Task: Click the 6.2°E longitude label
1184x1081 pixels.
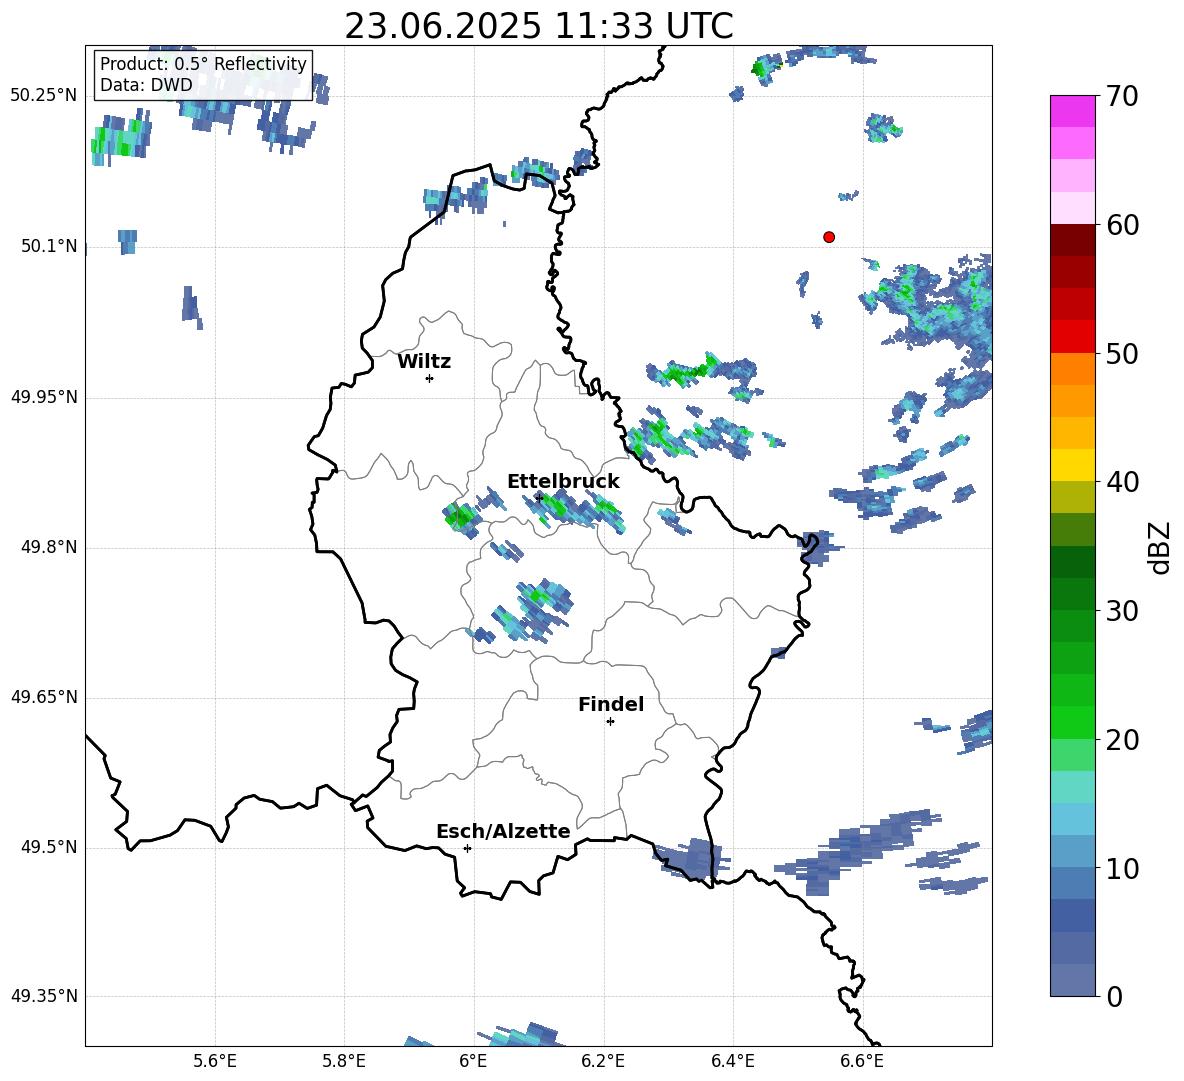Action: click(x=603, y=1062)
